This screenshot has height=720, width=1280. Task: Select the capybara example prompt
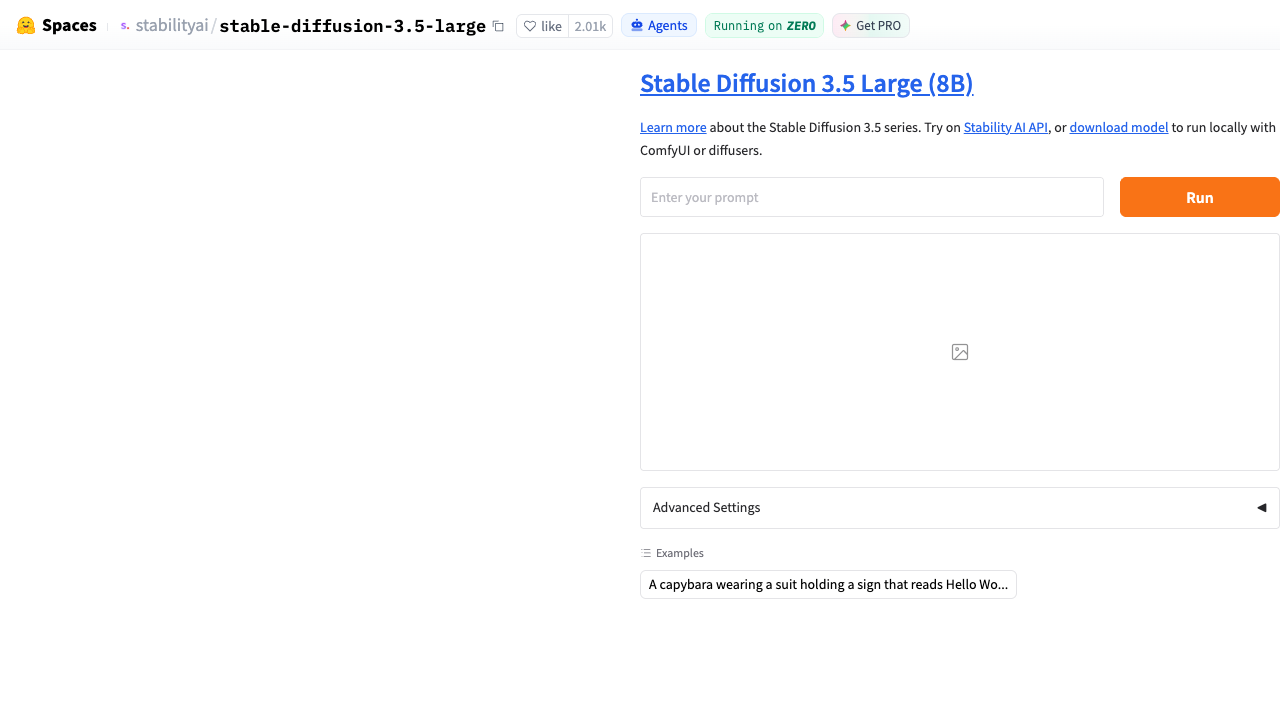828,585
